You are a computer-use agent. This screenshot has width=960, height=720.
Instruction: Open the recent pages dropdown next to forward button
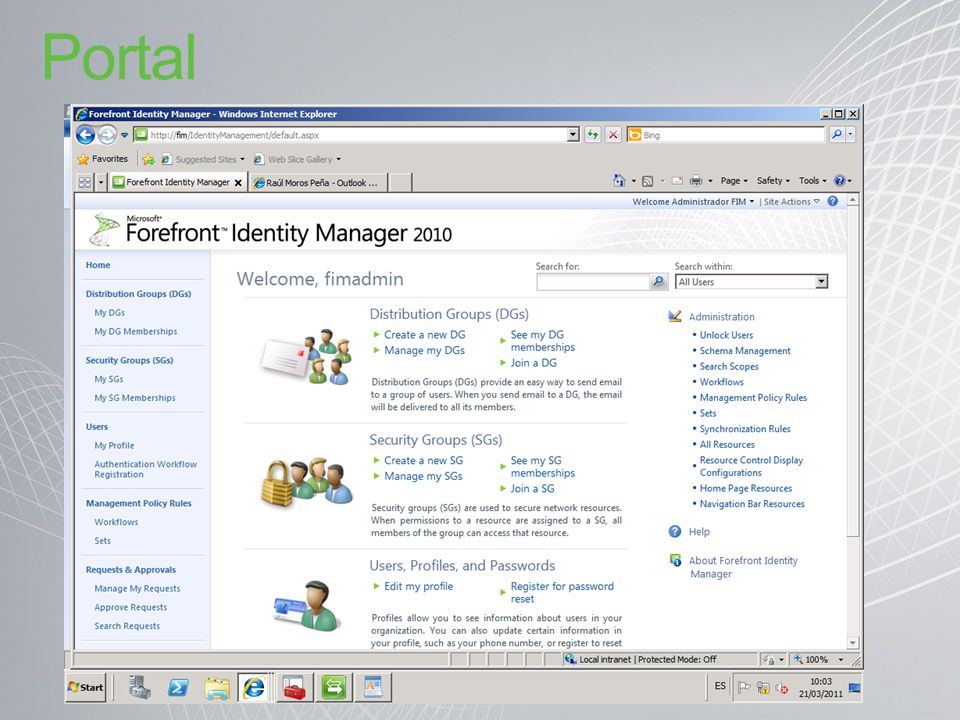(124, 135)
